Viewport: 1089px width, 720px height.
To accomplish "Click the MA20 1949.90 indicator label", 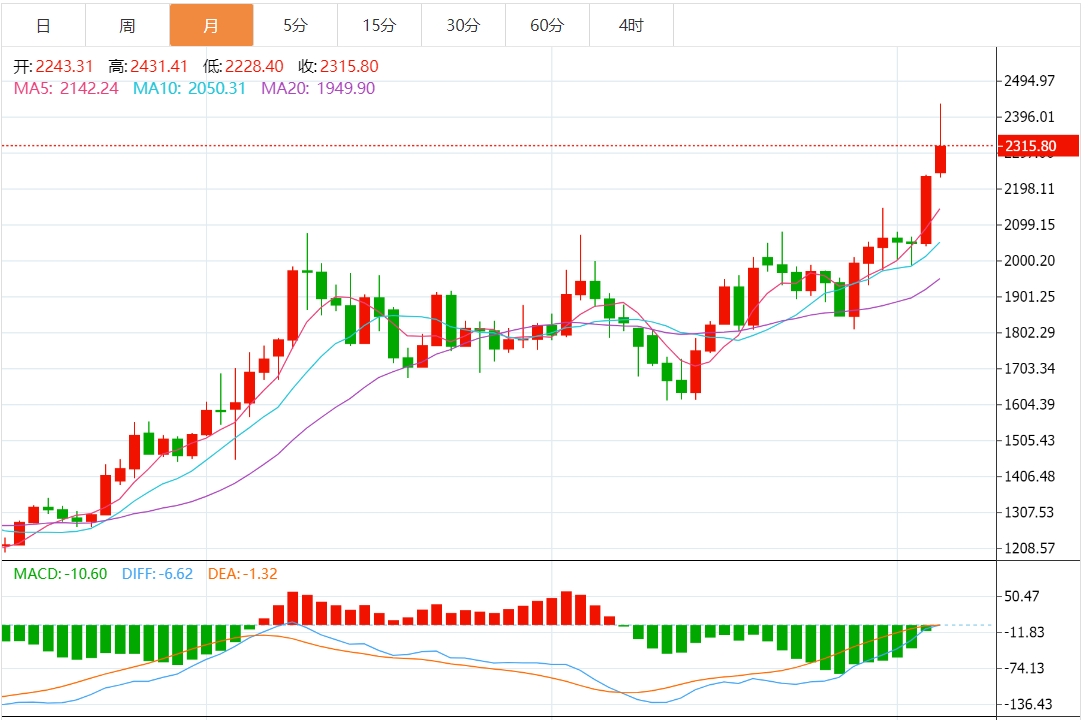I will tap(318, 88).
